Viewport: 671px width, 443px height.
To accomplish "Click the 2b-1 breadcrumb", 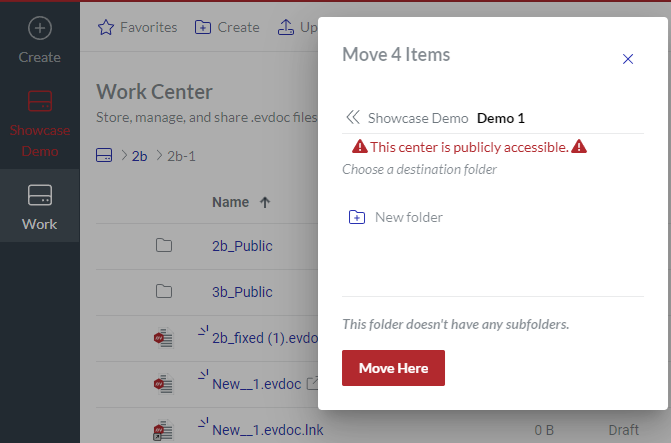I will (181, 156).
